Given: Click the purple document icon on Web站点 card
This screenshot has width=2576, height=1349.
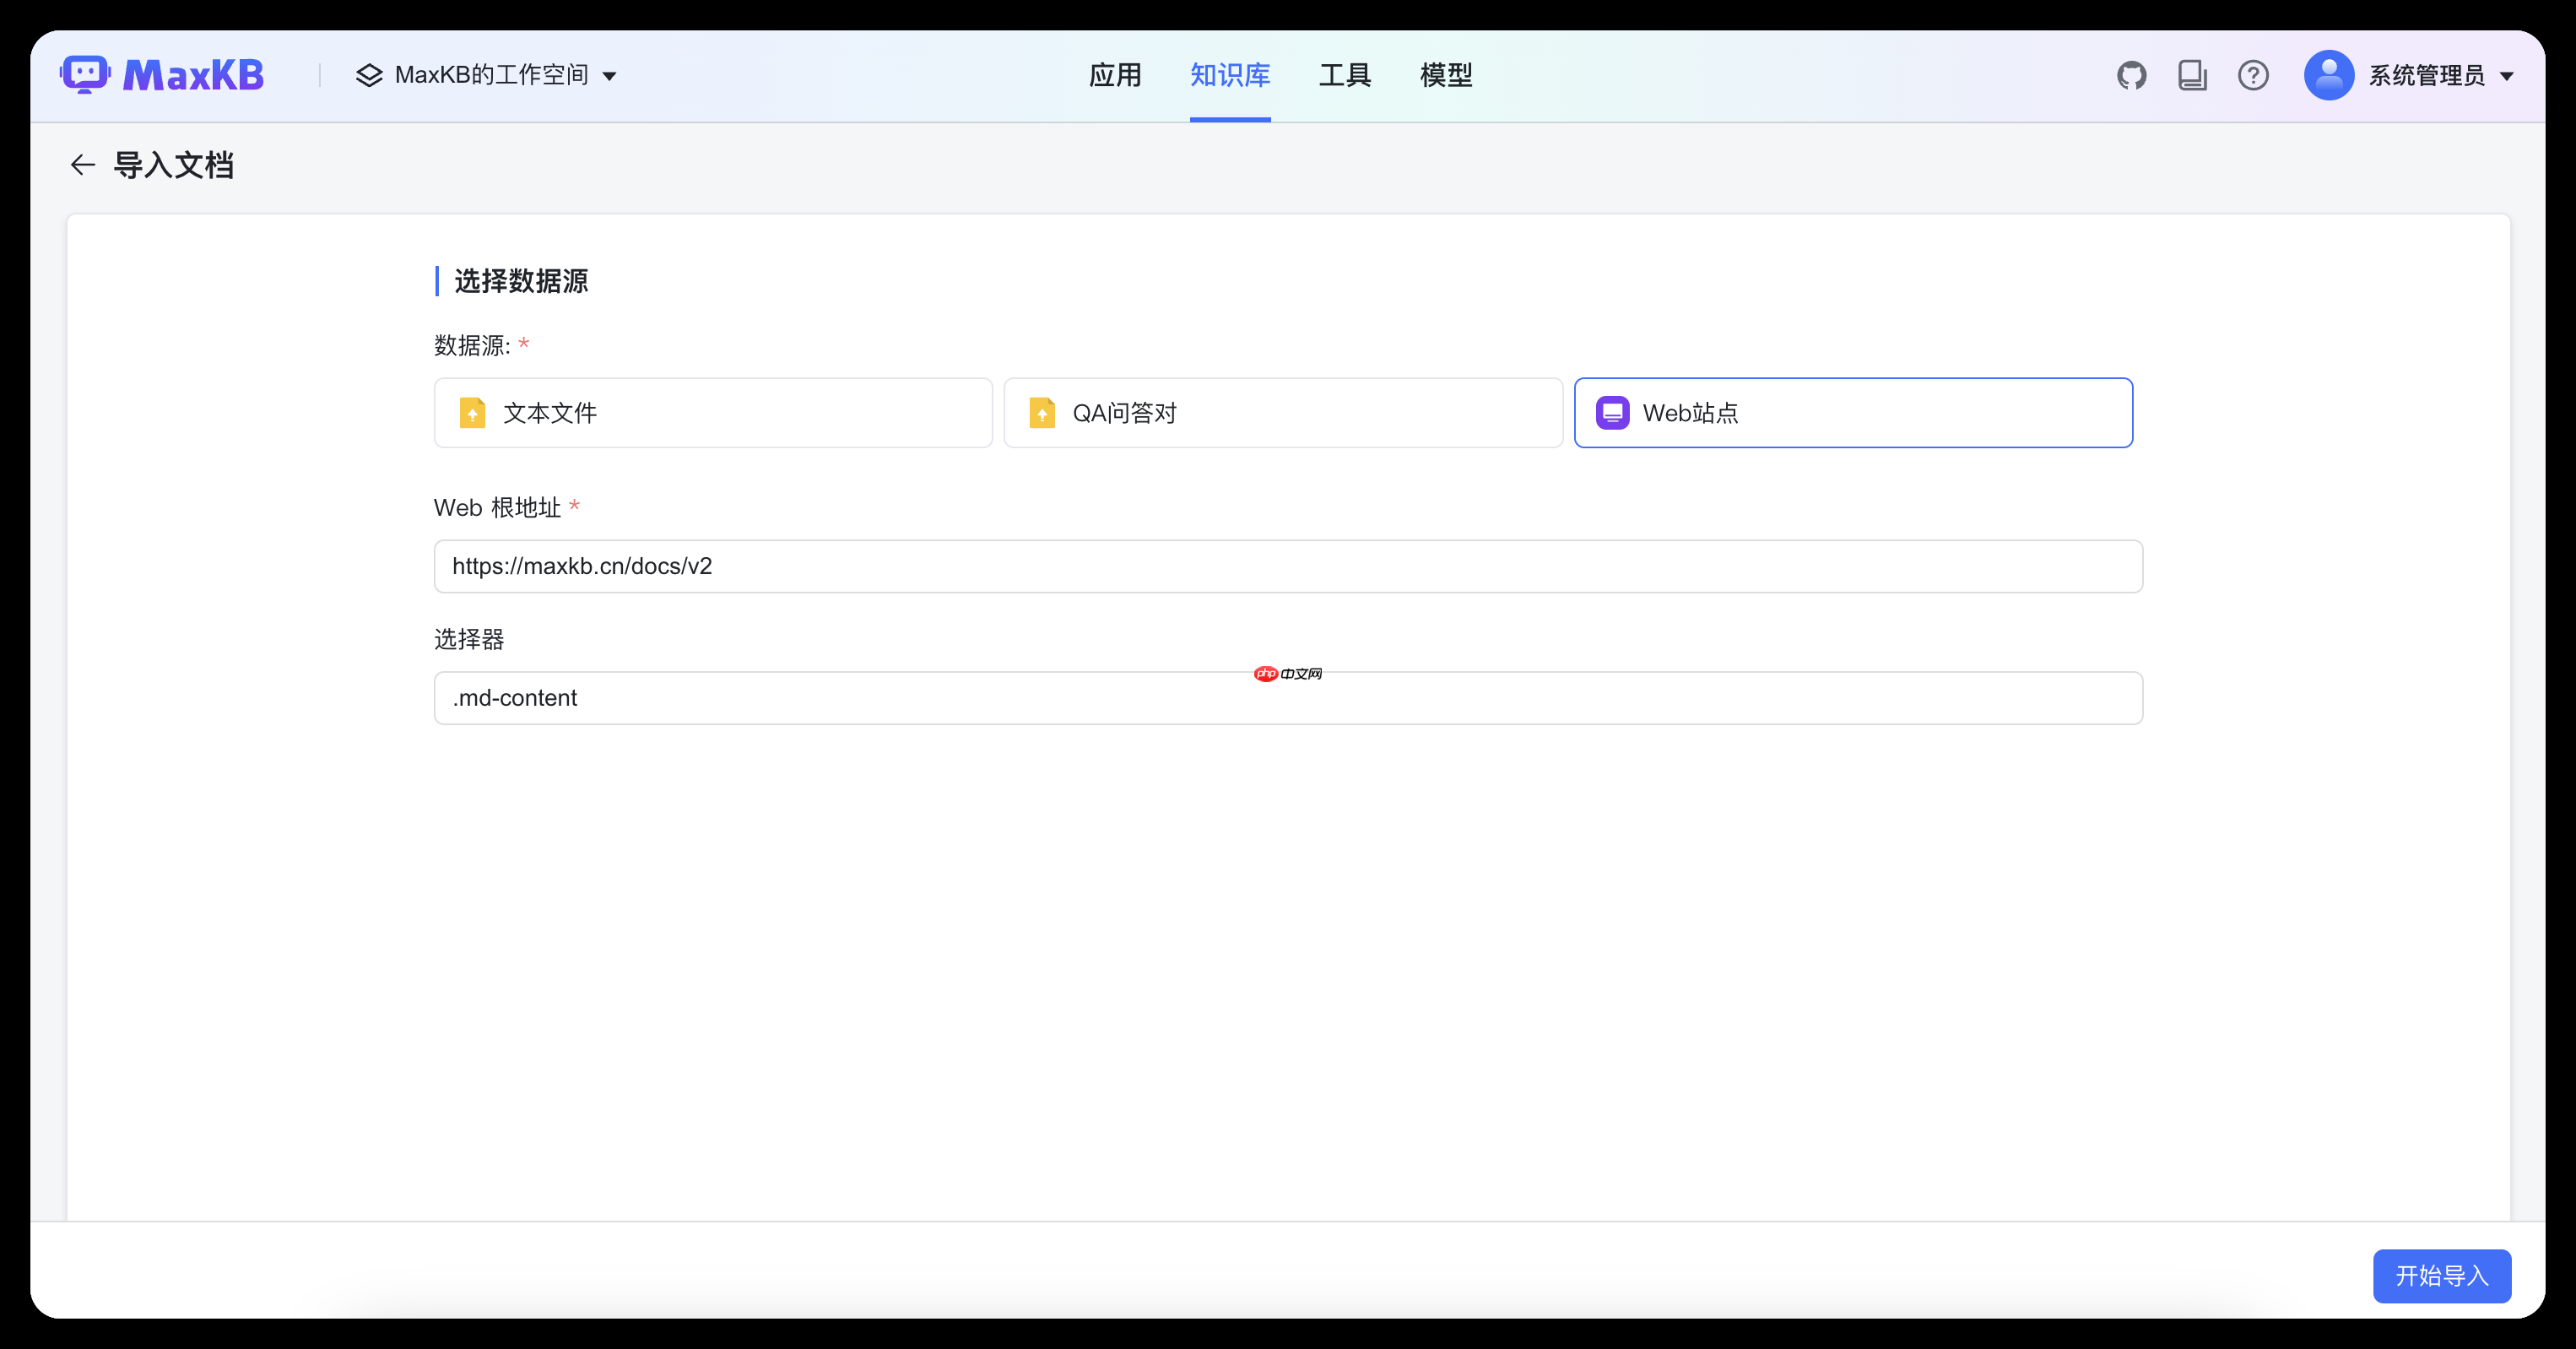Looking at the screenshot, I should pyautogui.click(x=1611, y=412).
